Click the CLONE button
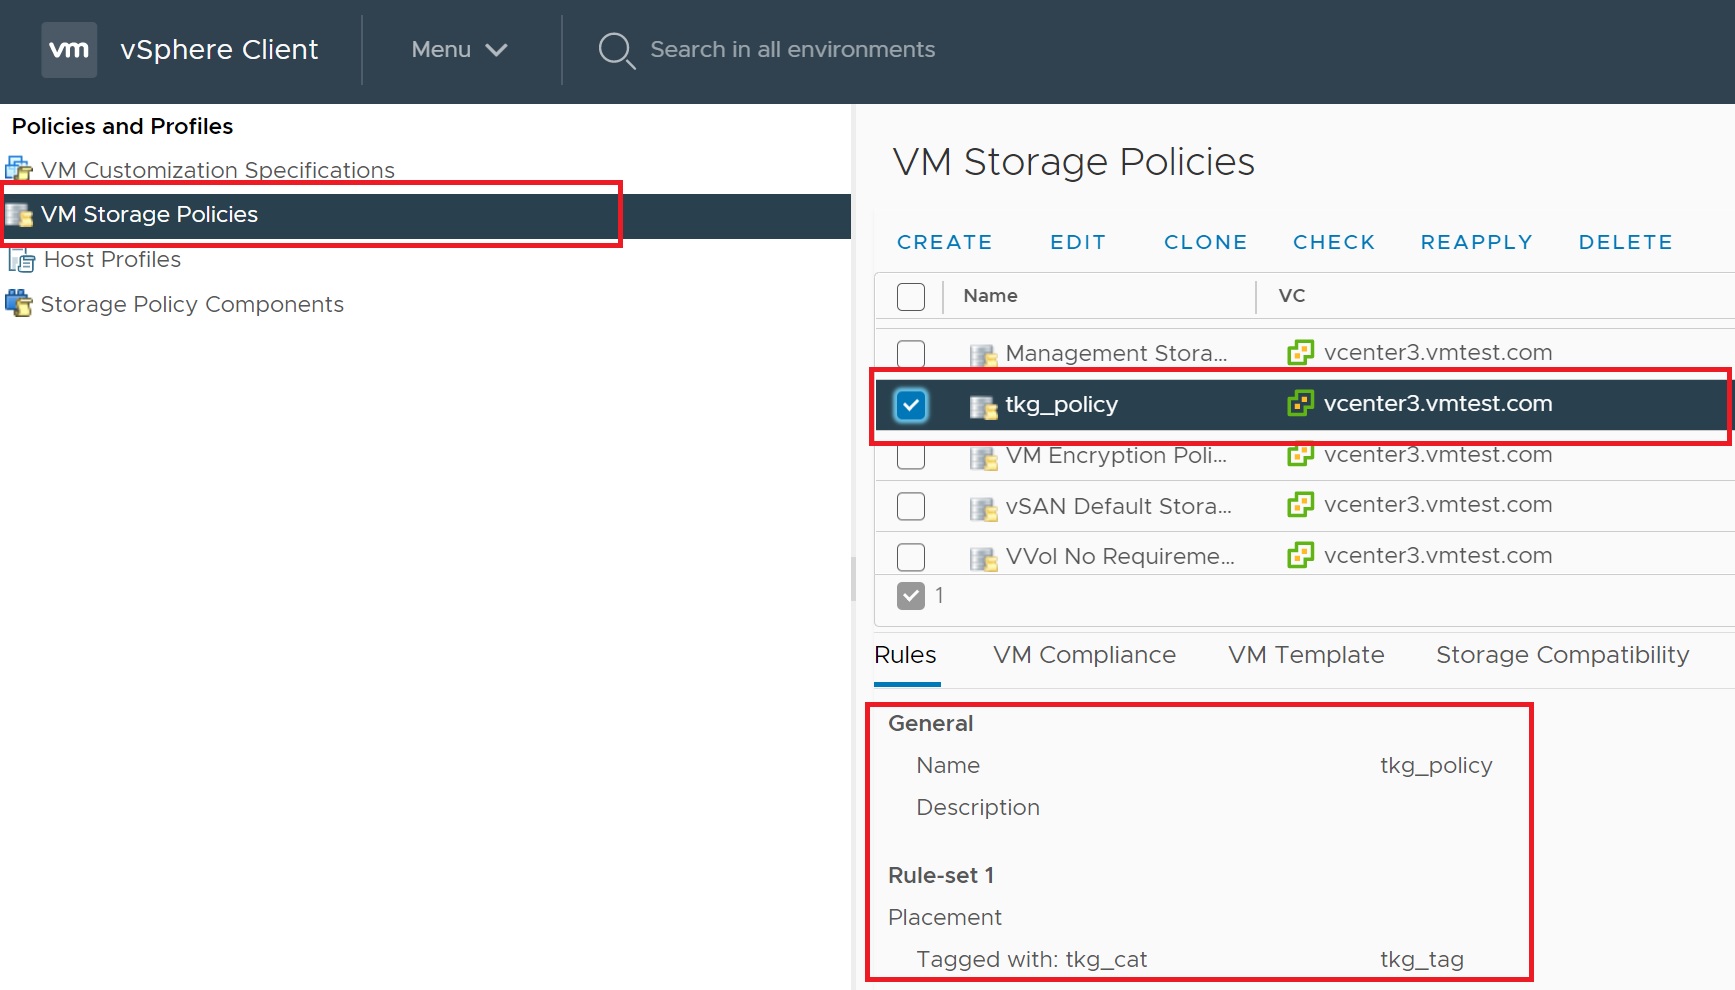 pos(1205,242)
